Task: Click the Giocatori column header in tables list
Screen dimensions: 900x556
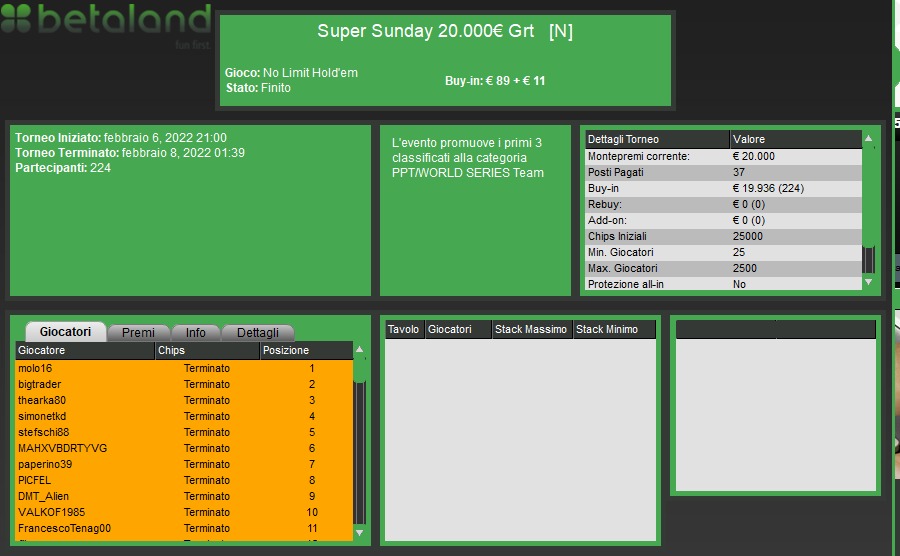Action: [458, 329]
